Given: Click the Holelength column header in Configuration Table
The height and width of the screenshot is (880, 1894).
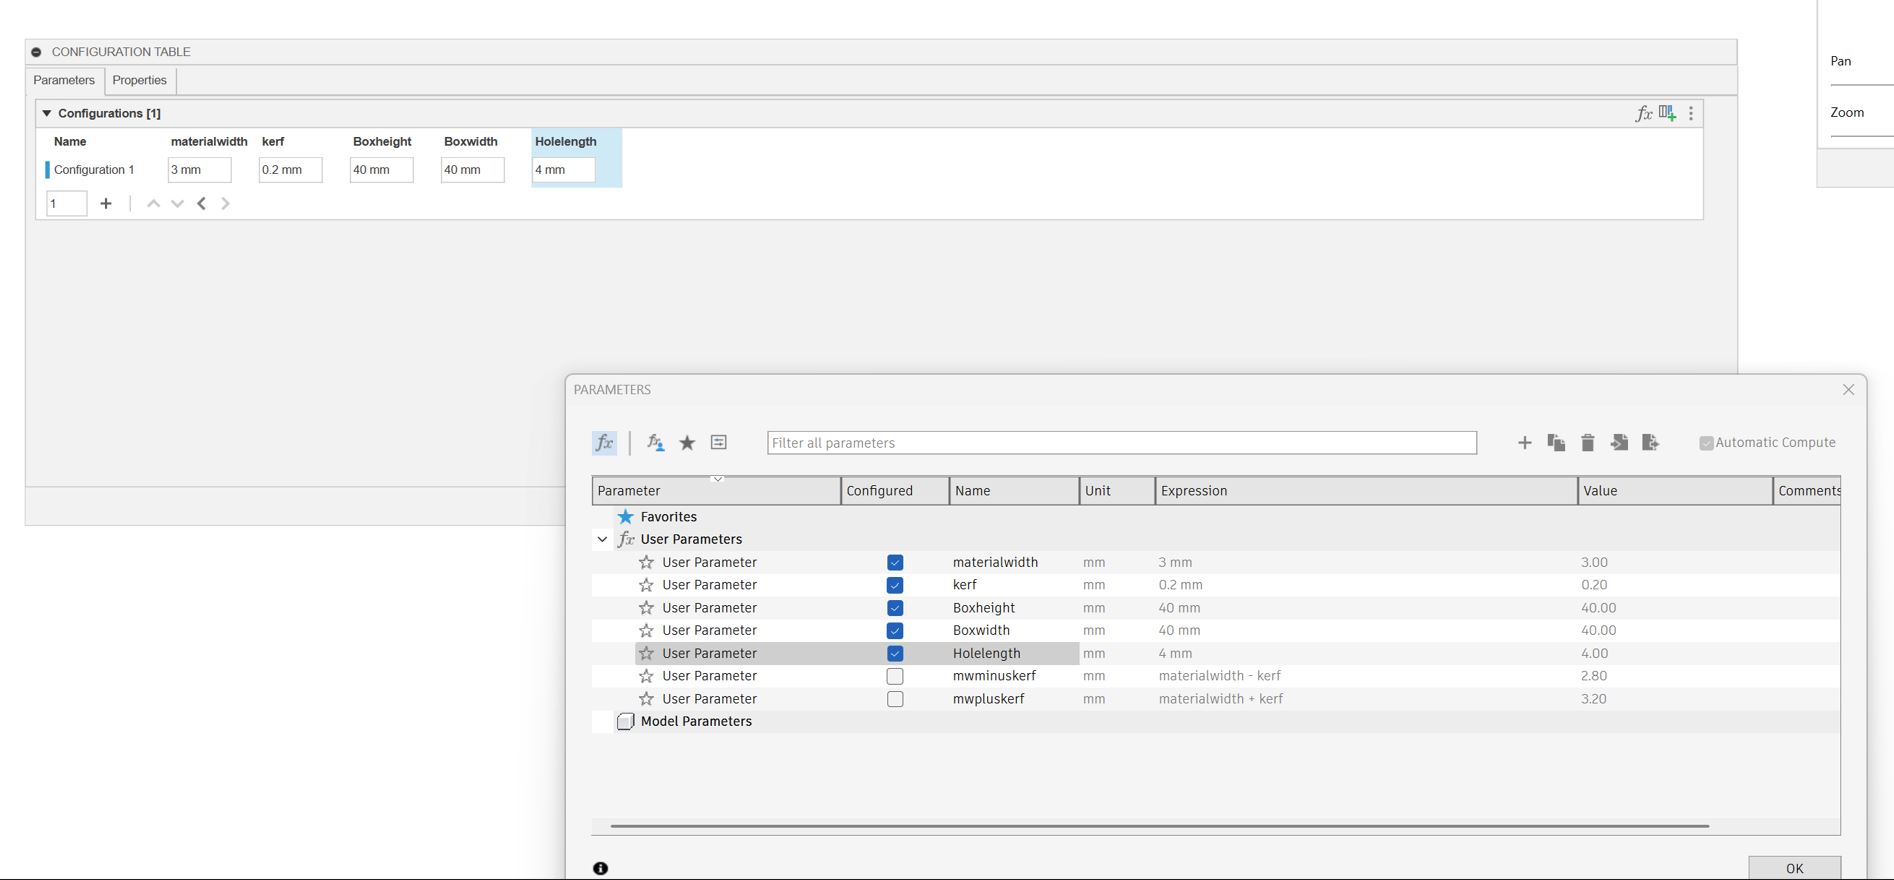Looking at the screenshot, I should (566, 142).
